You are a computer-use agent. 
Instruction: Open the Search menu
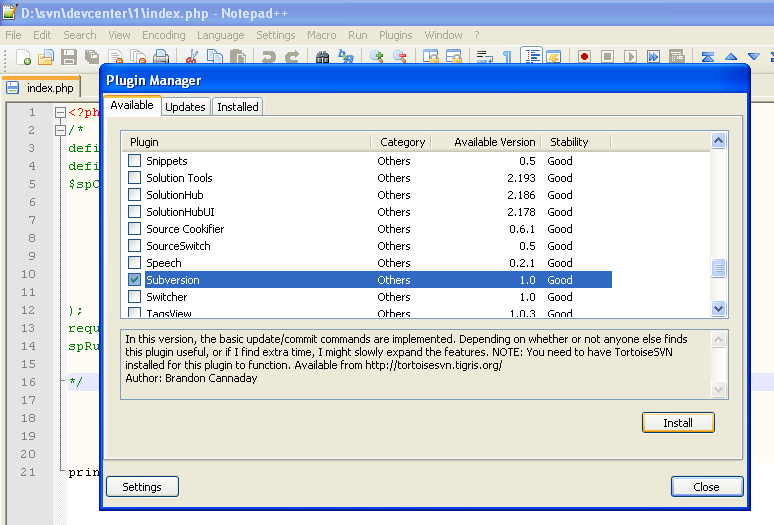tap(79, 35)
